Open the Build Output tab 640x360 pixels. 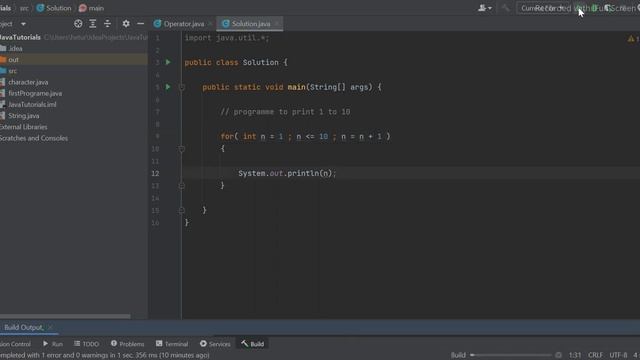point(23,327)
